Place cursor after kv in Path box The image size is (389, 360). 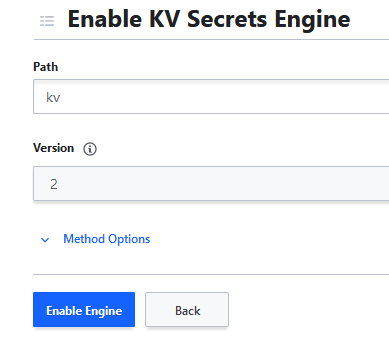click(61, 98)
